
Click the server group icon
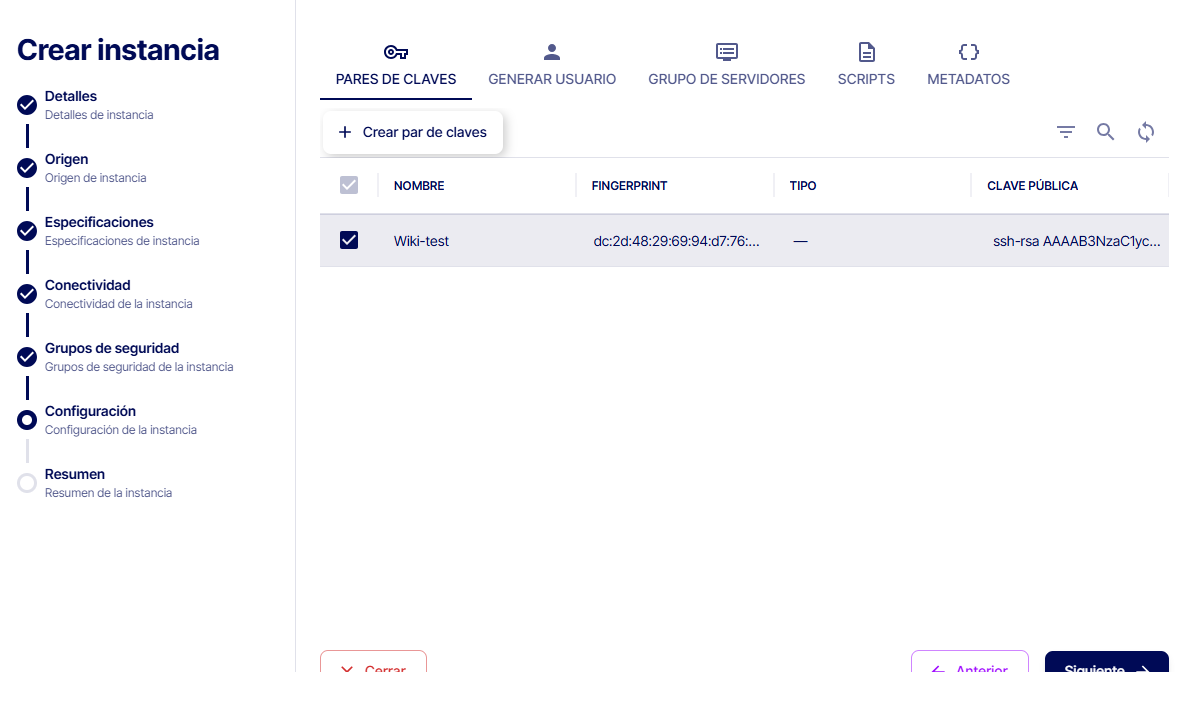[727, 52]
